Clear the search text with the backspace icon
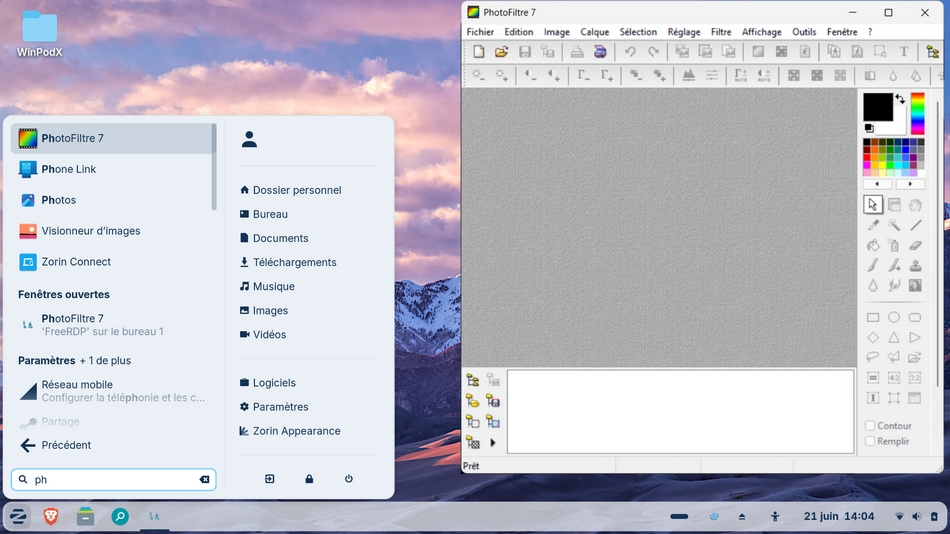 (x=205, y=479)
